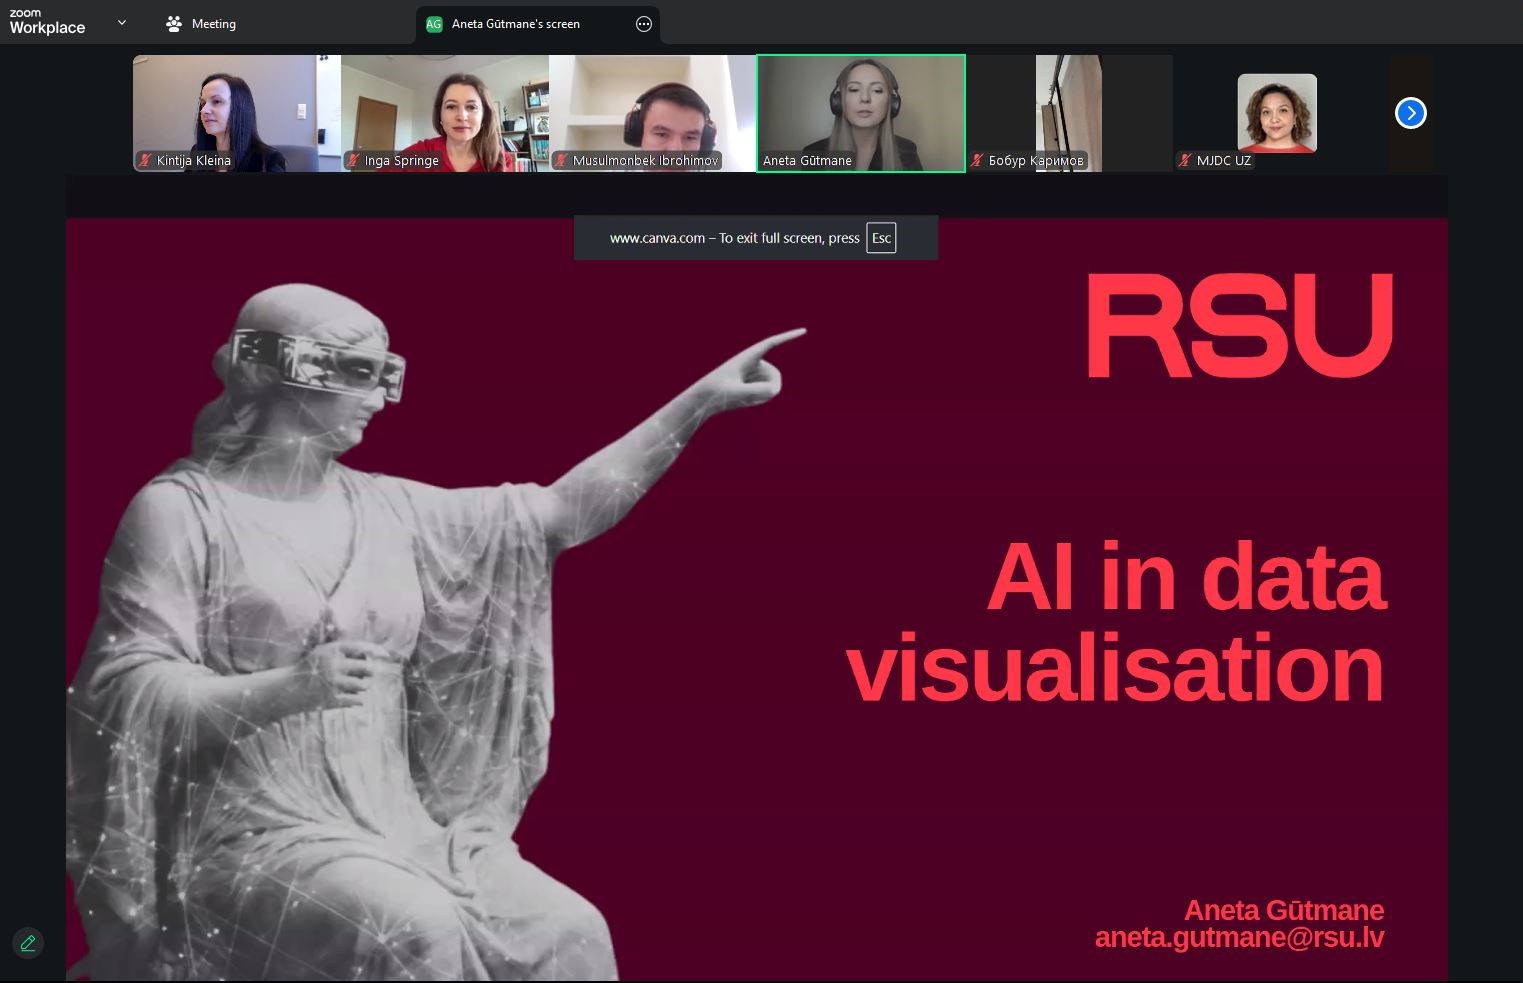Click the muted mic icon beside Бобур Каримов
The height and width of the screenshot is (983, 1523).
click(977, 160)
